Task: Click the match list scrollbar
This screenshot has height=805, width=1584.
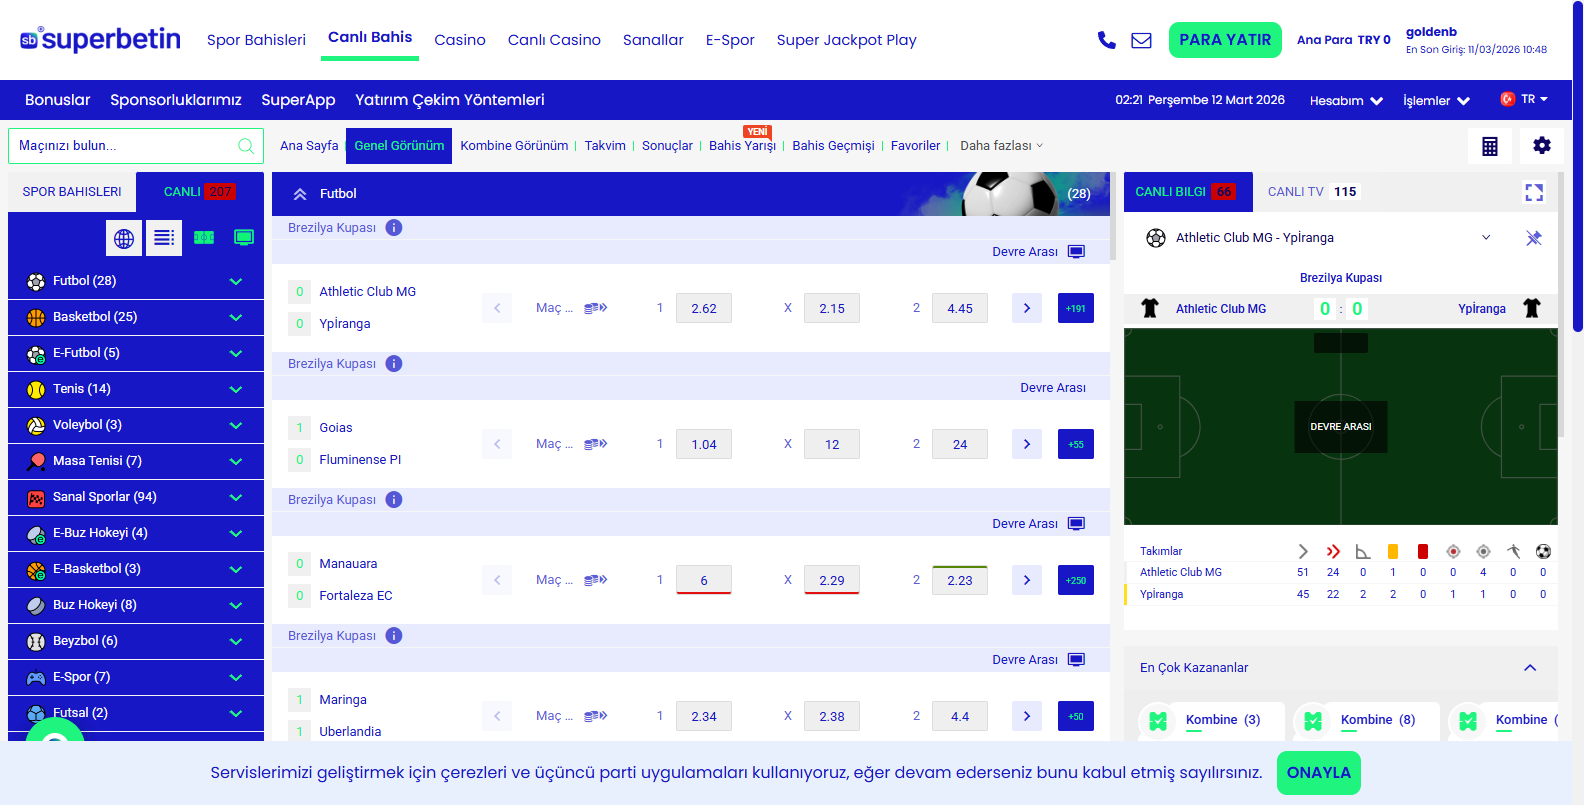Action: point(1114,217)
